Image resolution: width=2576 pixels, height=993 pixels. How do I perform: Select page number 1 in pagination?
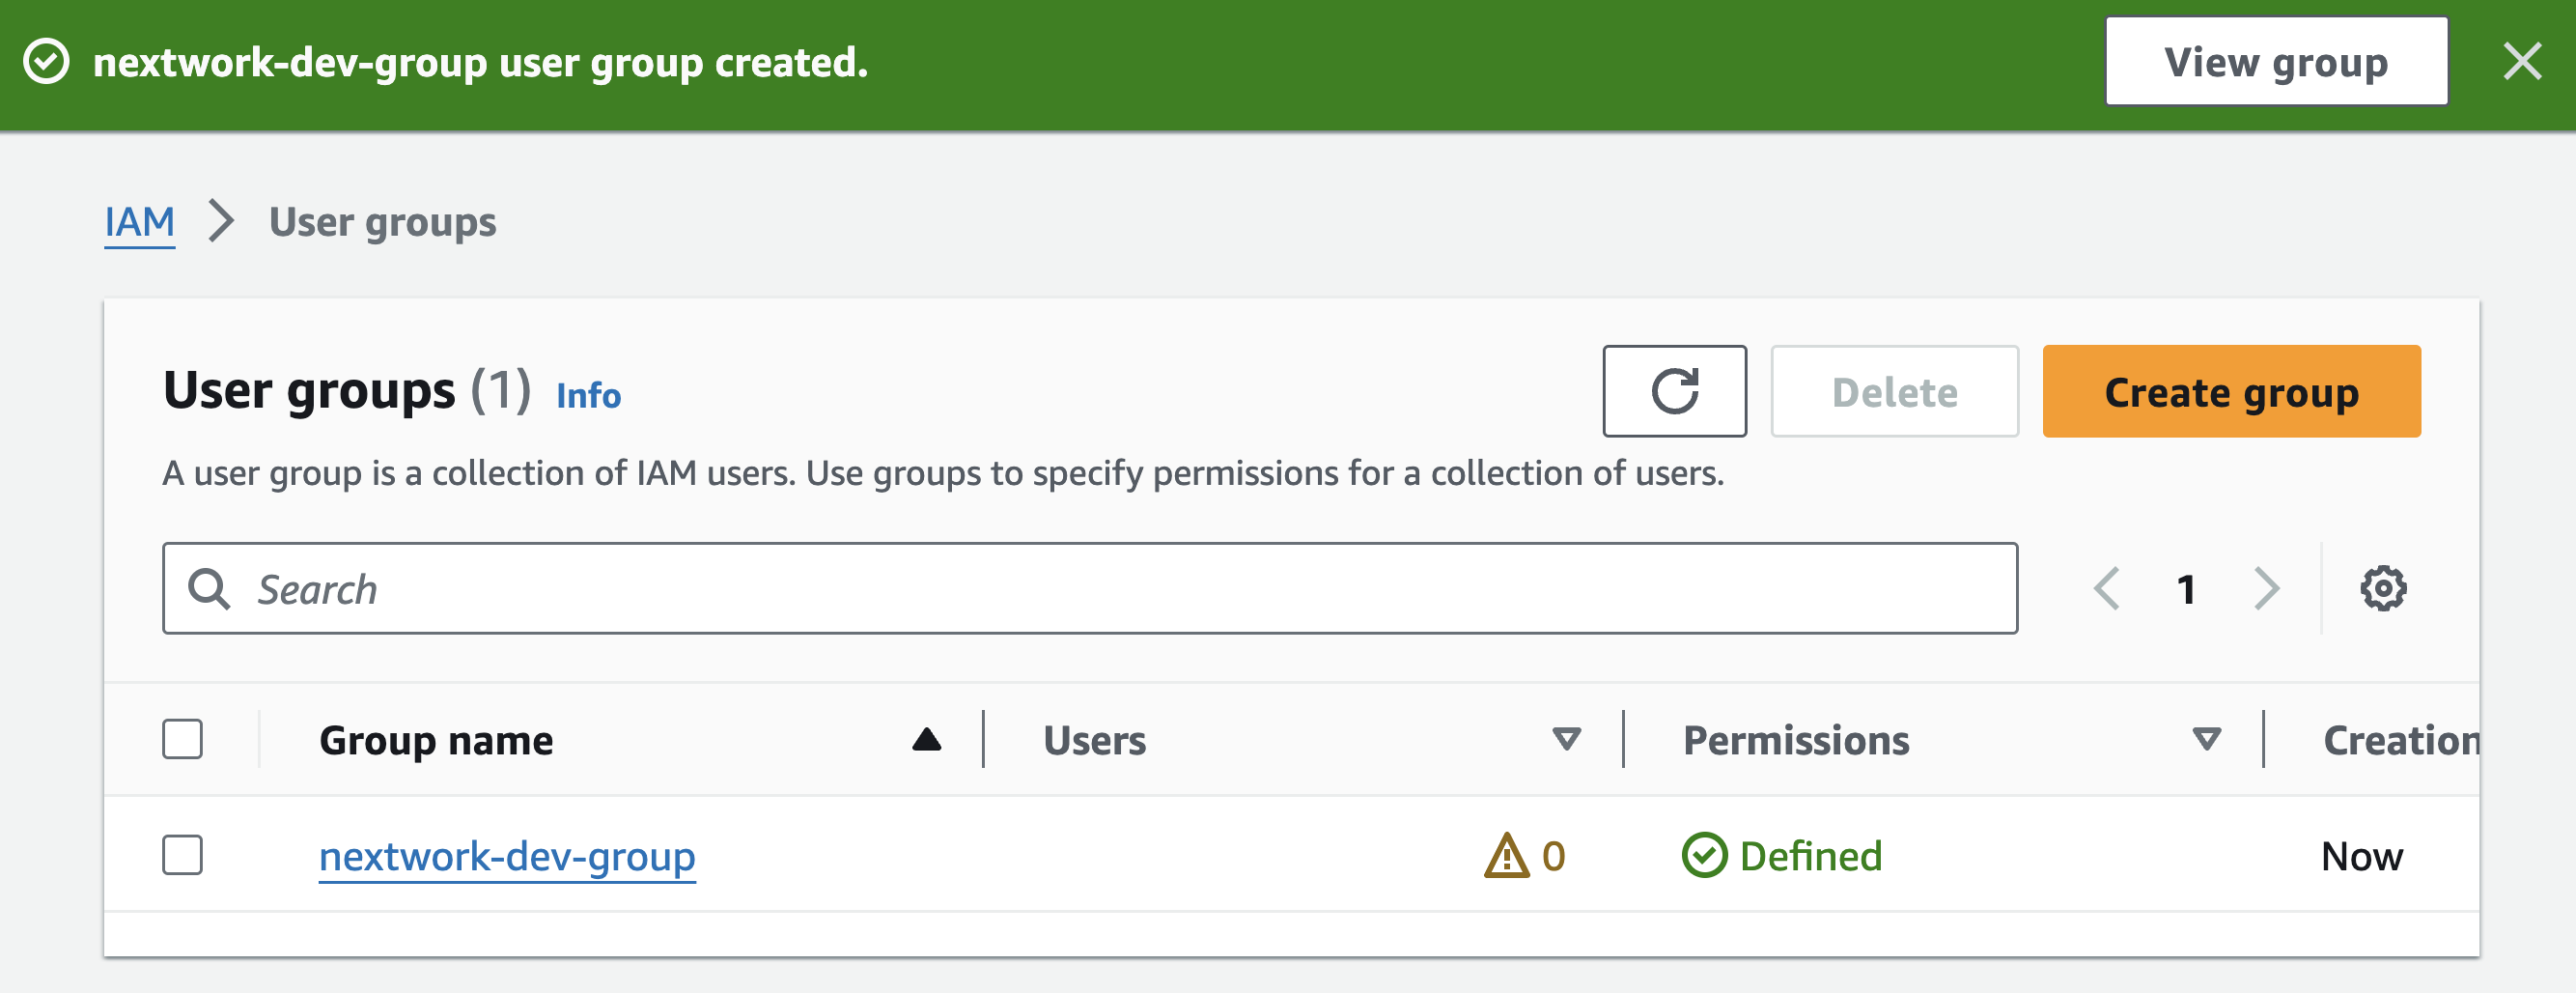pyautogui.click(x=2186, y=589)
